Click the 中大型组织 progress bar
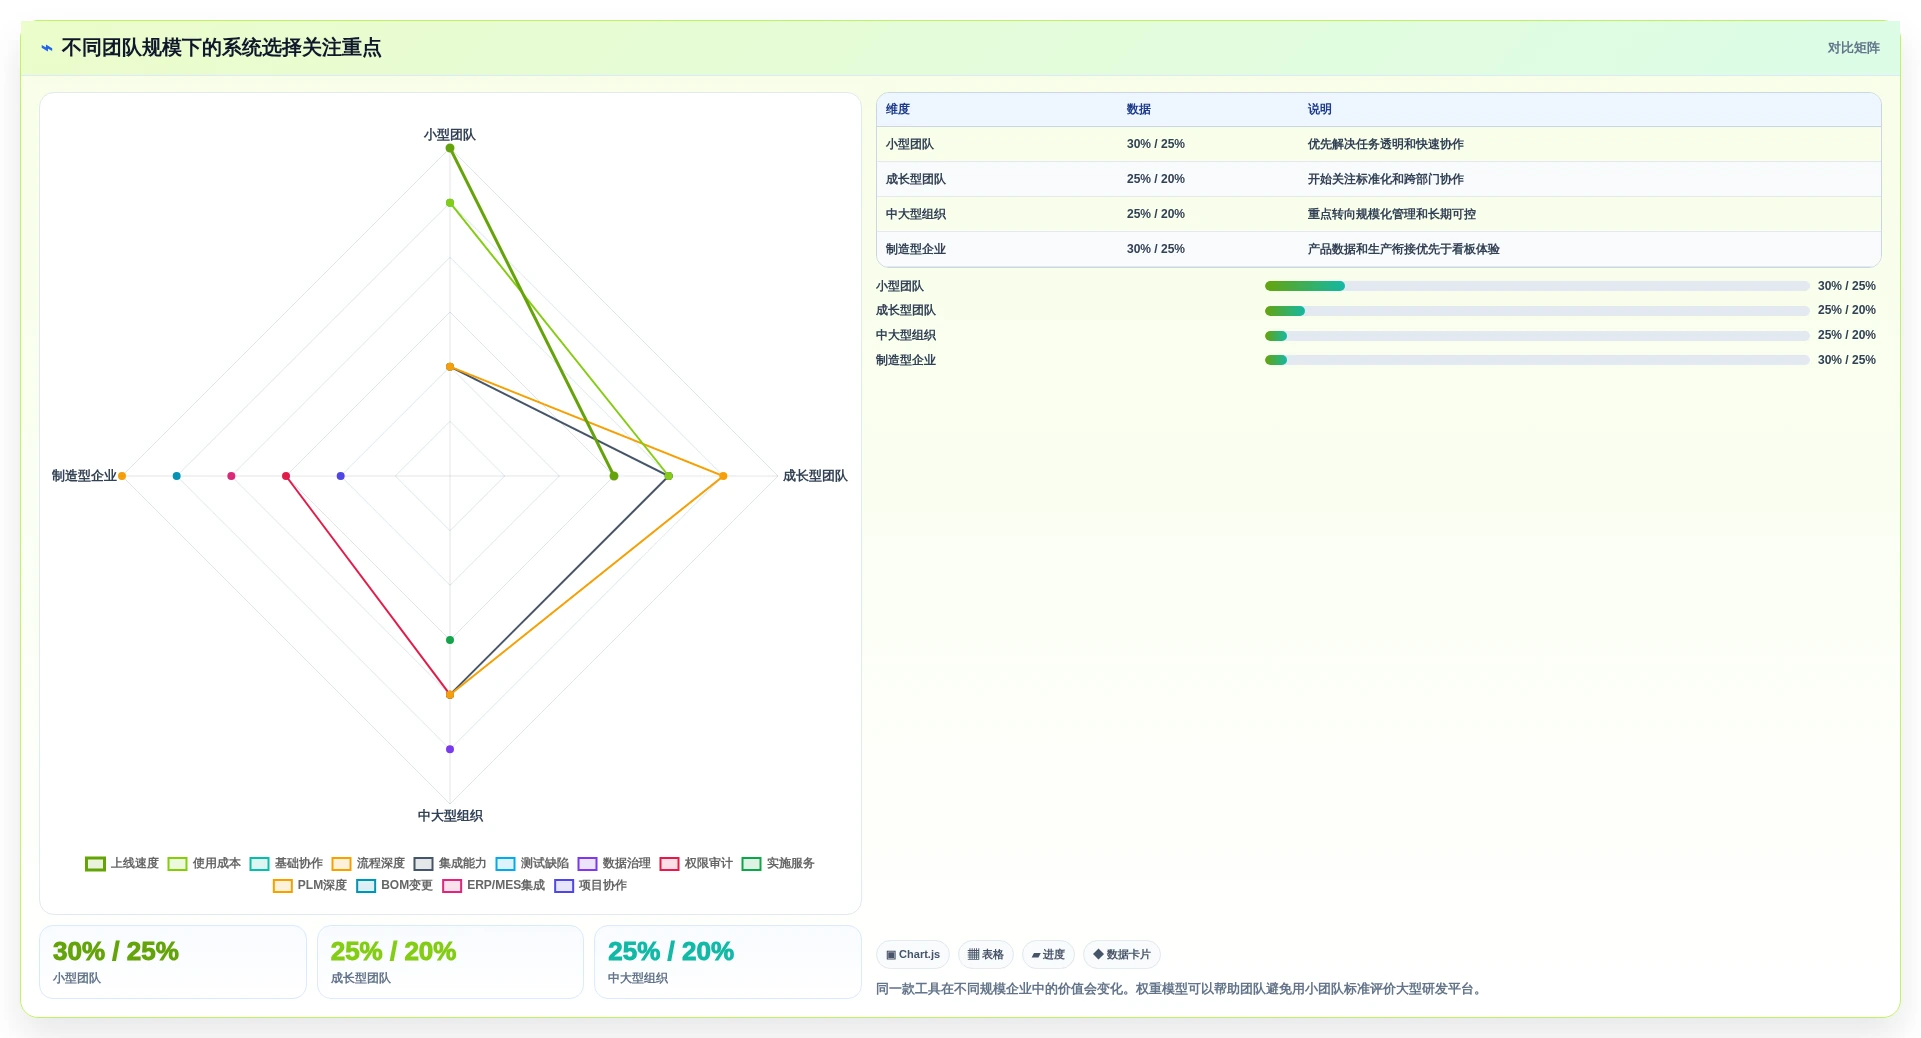This screenshot has width=1921, height=1038. pos(1537,336)
